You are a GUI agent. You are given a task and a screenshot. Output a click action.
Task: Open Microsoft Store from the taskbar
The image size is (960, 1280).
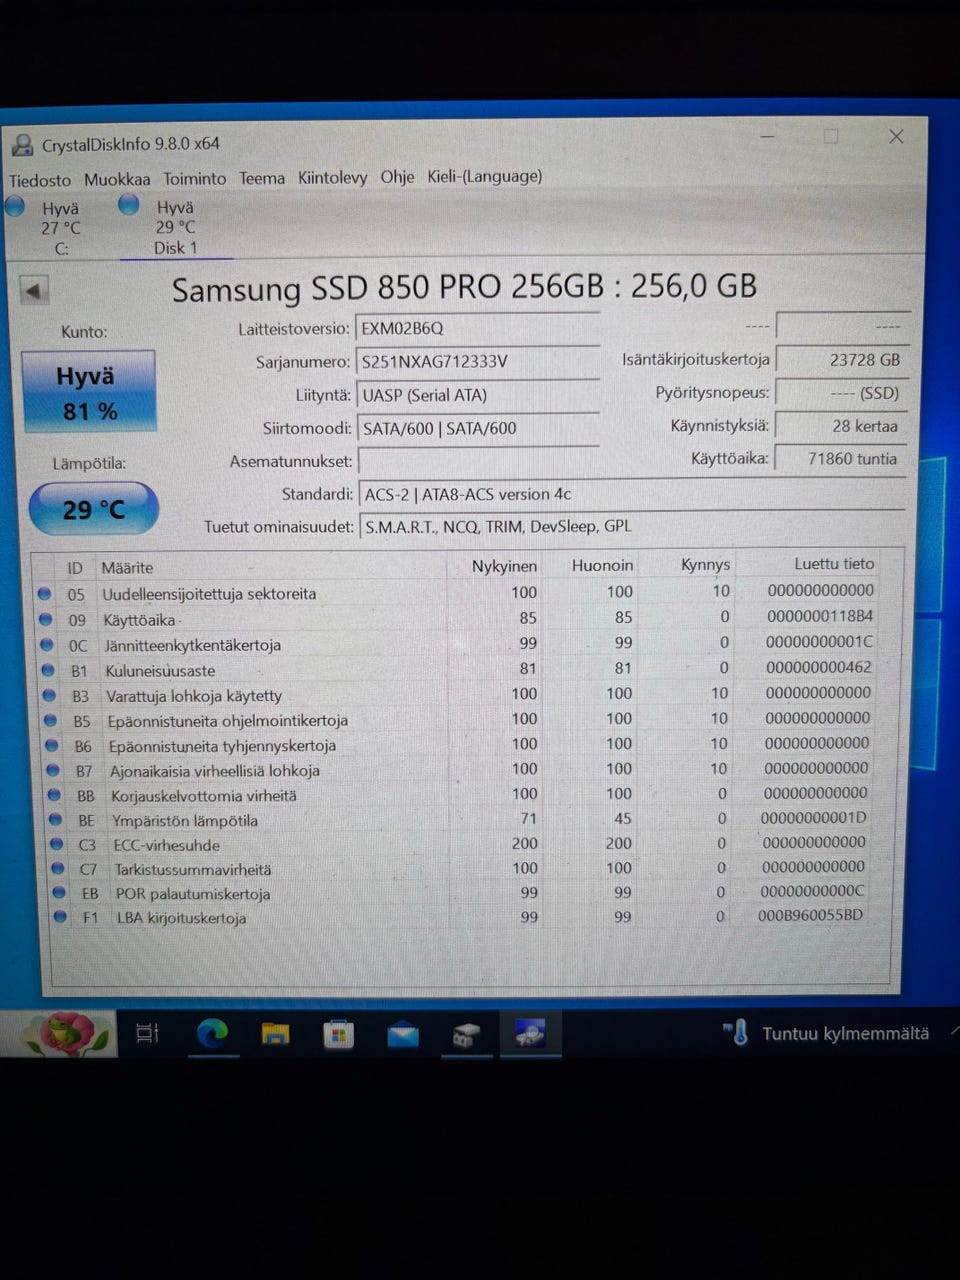click(339, 1034)
